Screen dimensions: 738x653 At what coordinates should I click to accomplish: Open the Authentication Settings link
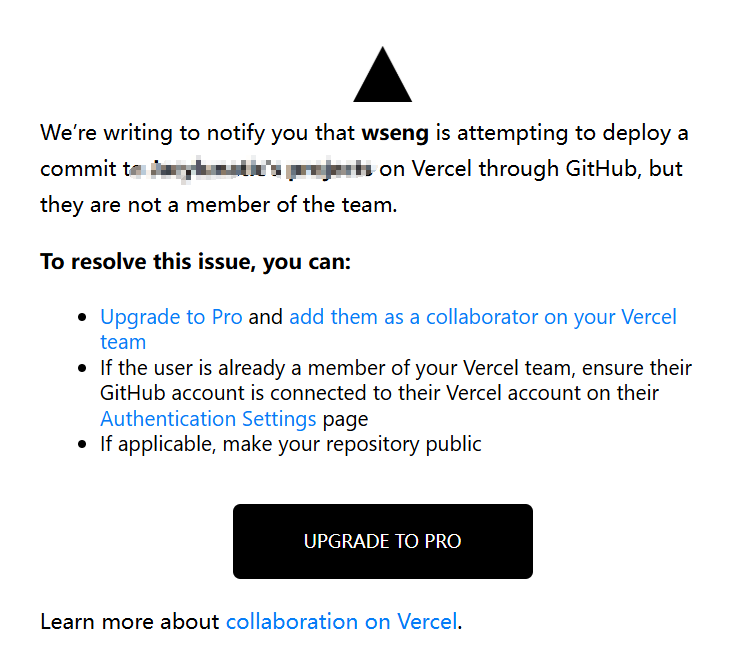coord(208,419)
